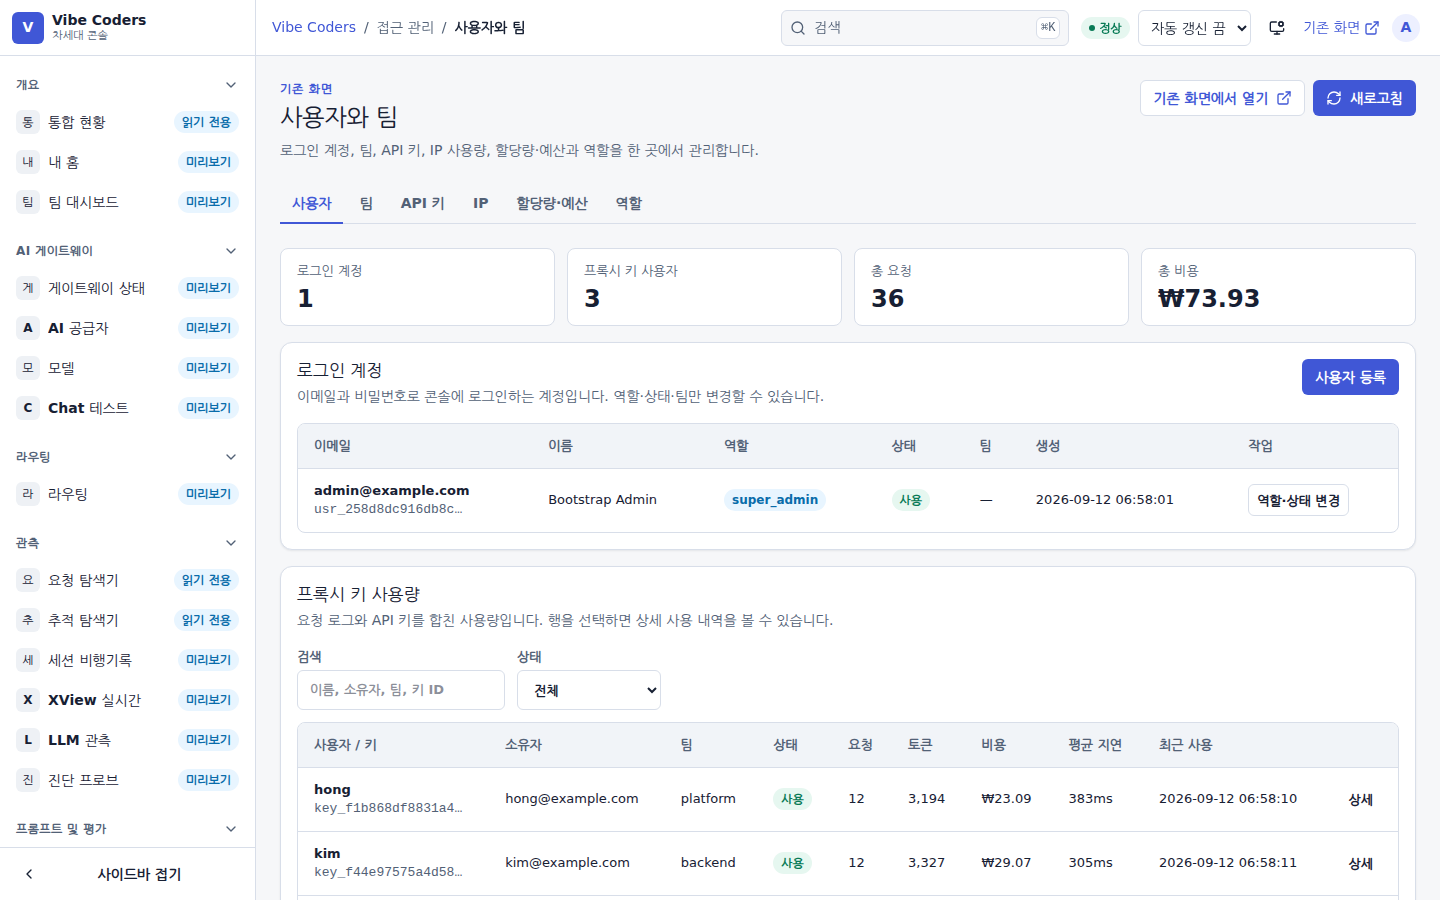The height and width of the screenshot is (900, 1440).
Task: Open XView 실시간 sidebar item
Action: click(x=127, y=700)
